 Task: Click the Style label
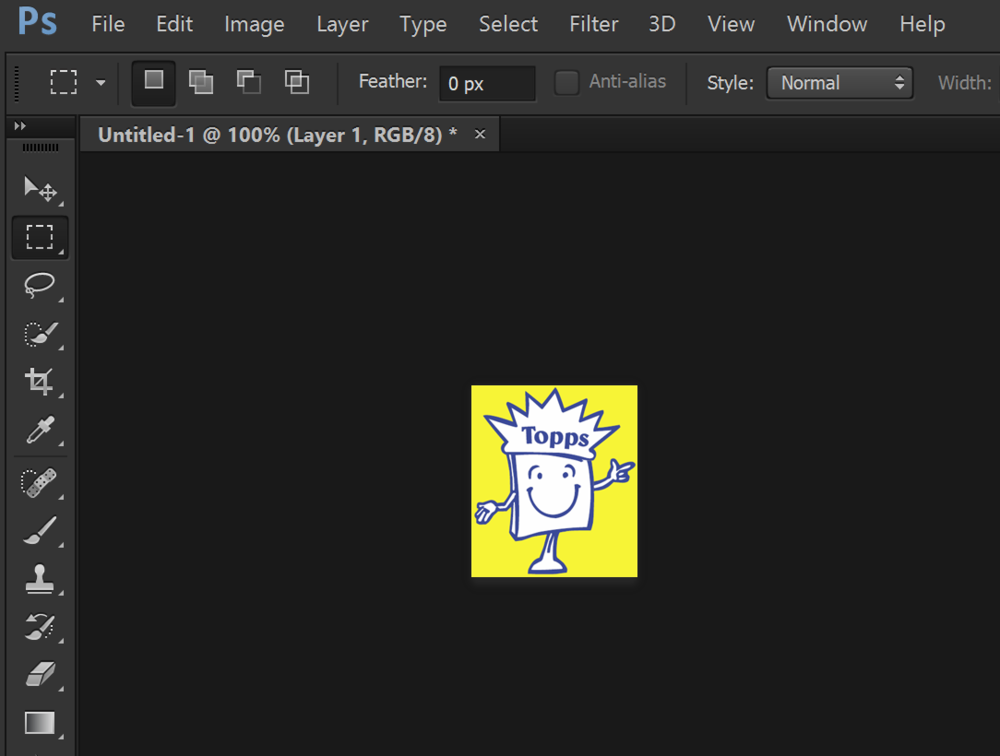pyautogui.click(x=730, y=83)
